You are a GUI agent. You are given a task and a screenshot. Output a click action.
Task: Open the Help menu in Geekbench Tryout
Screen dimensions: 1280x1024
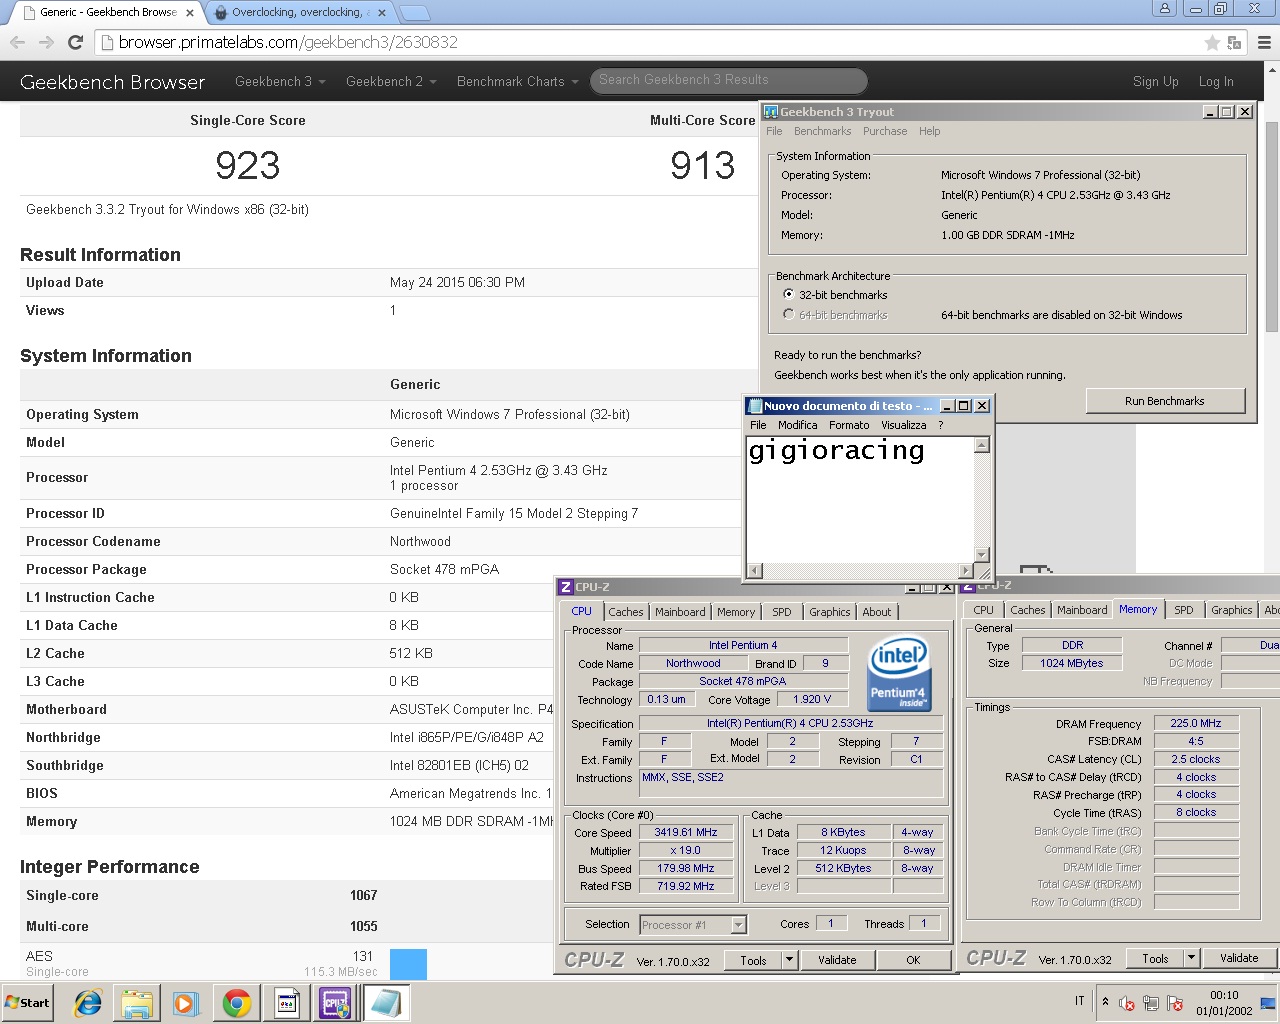pos(930,131)
